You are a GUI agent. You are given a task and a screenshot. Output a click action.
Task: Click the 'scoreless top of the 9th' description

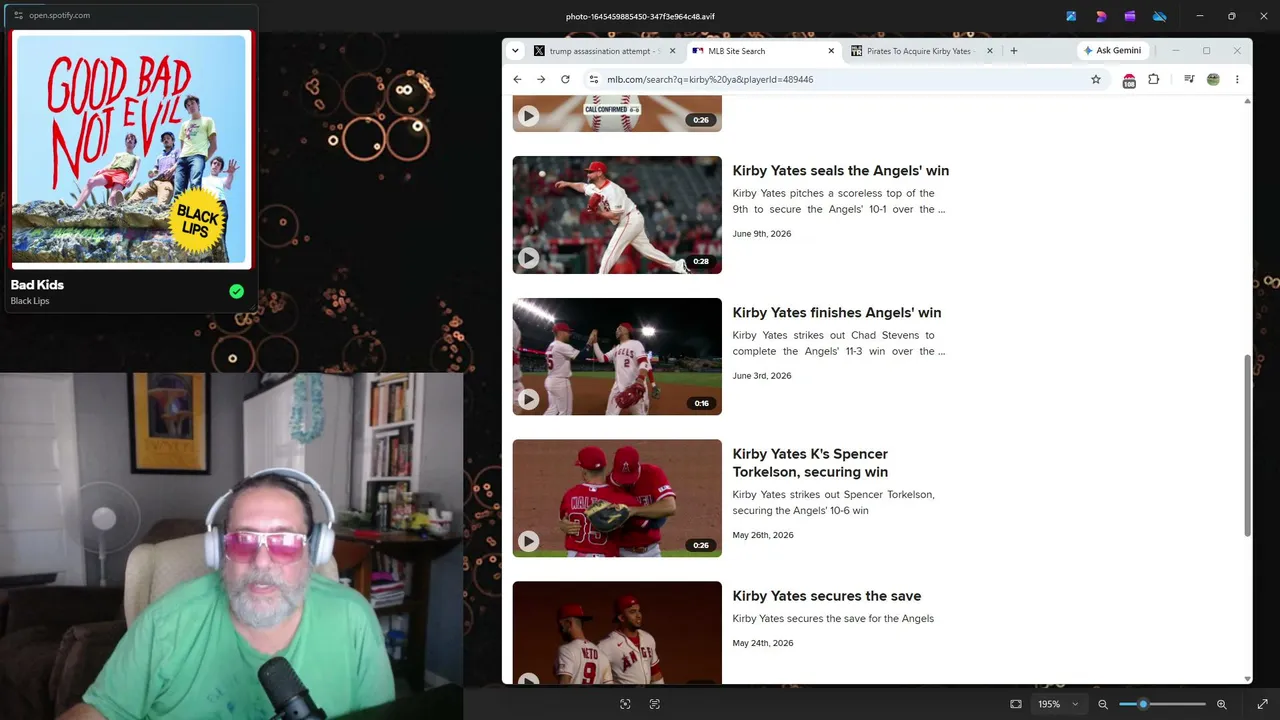[x=838, y=201]
